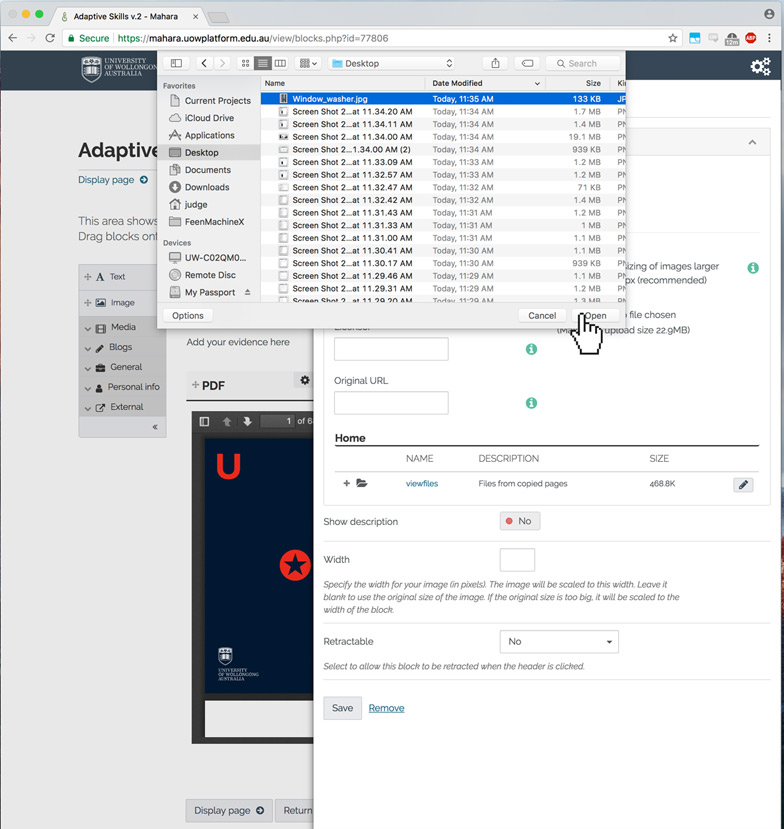
Task: Expand the viewfiles folder plus icon
Action: point(346,483)
